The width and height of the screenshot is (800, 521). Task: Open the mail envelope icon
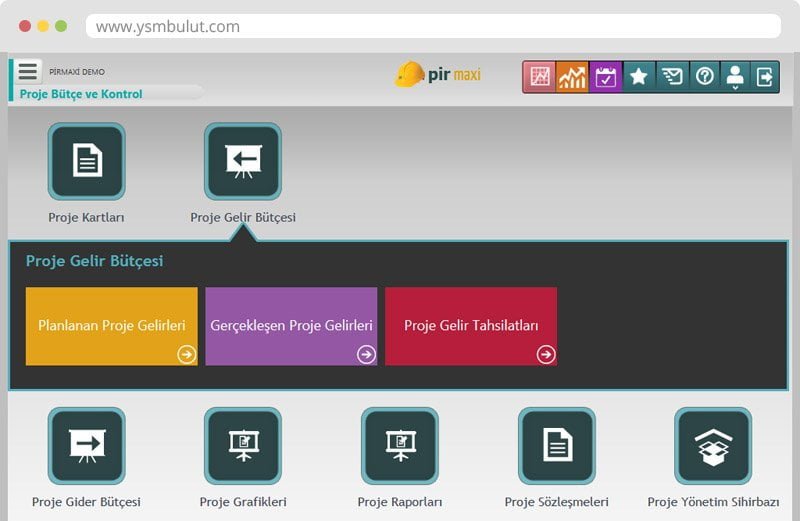click(672, 77)
